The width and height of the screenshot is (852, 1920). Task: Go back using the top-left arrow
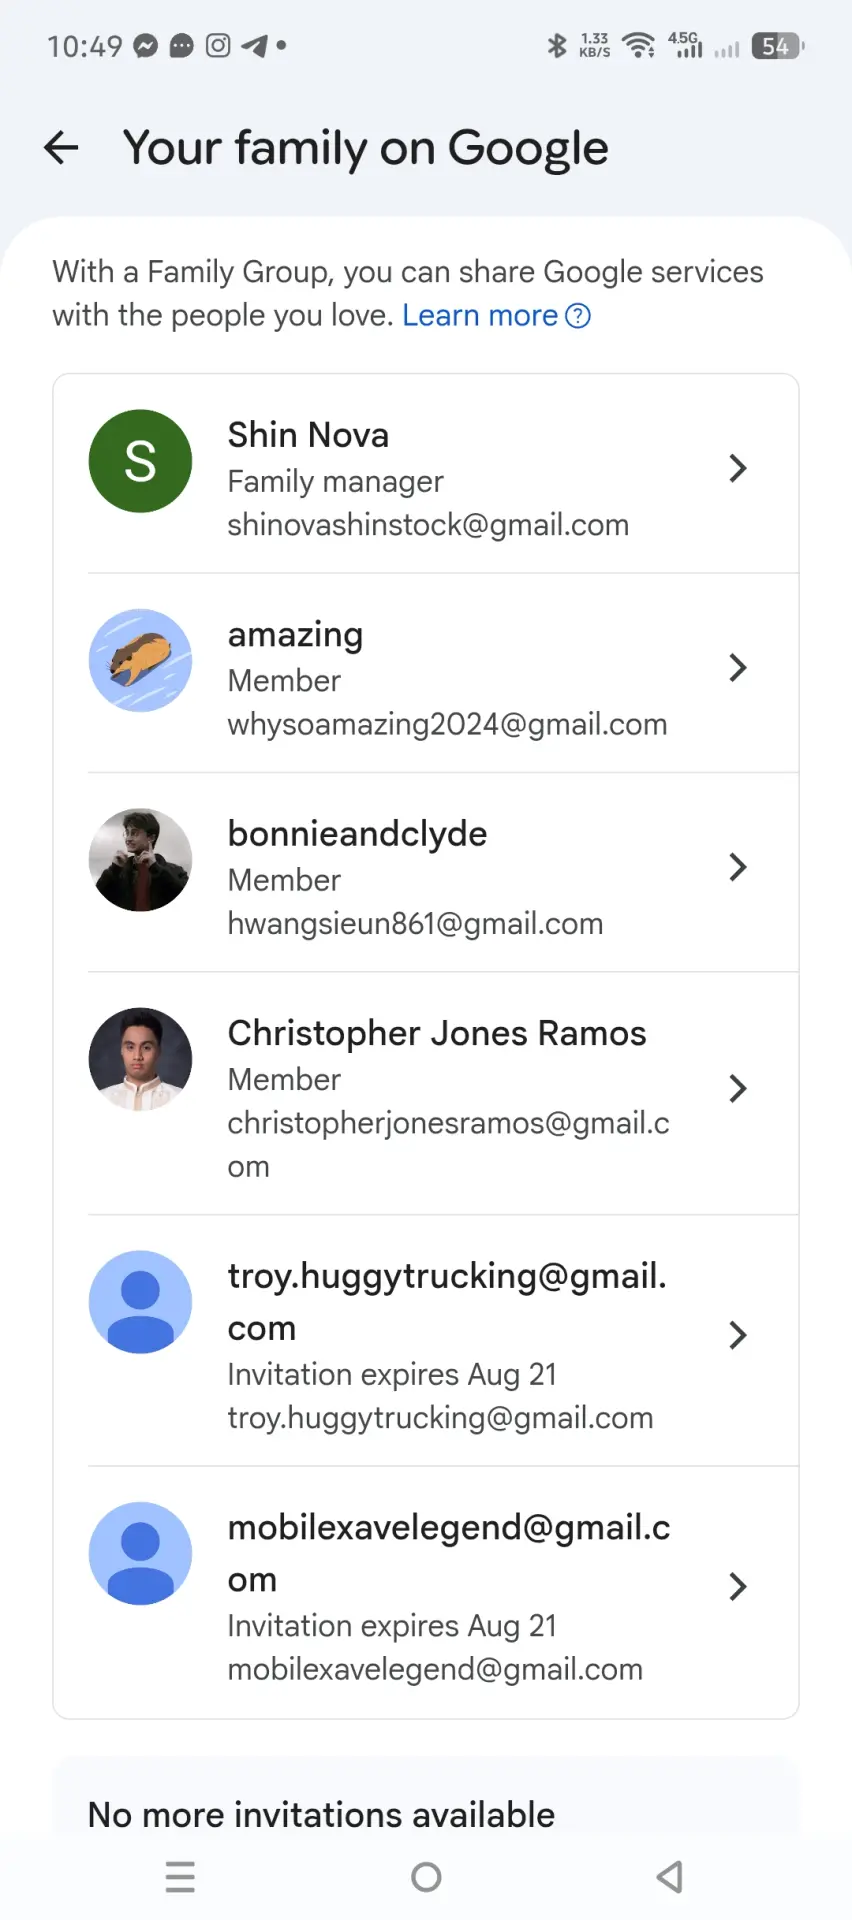click(x=61, y=148)
